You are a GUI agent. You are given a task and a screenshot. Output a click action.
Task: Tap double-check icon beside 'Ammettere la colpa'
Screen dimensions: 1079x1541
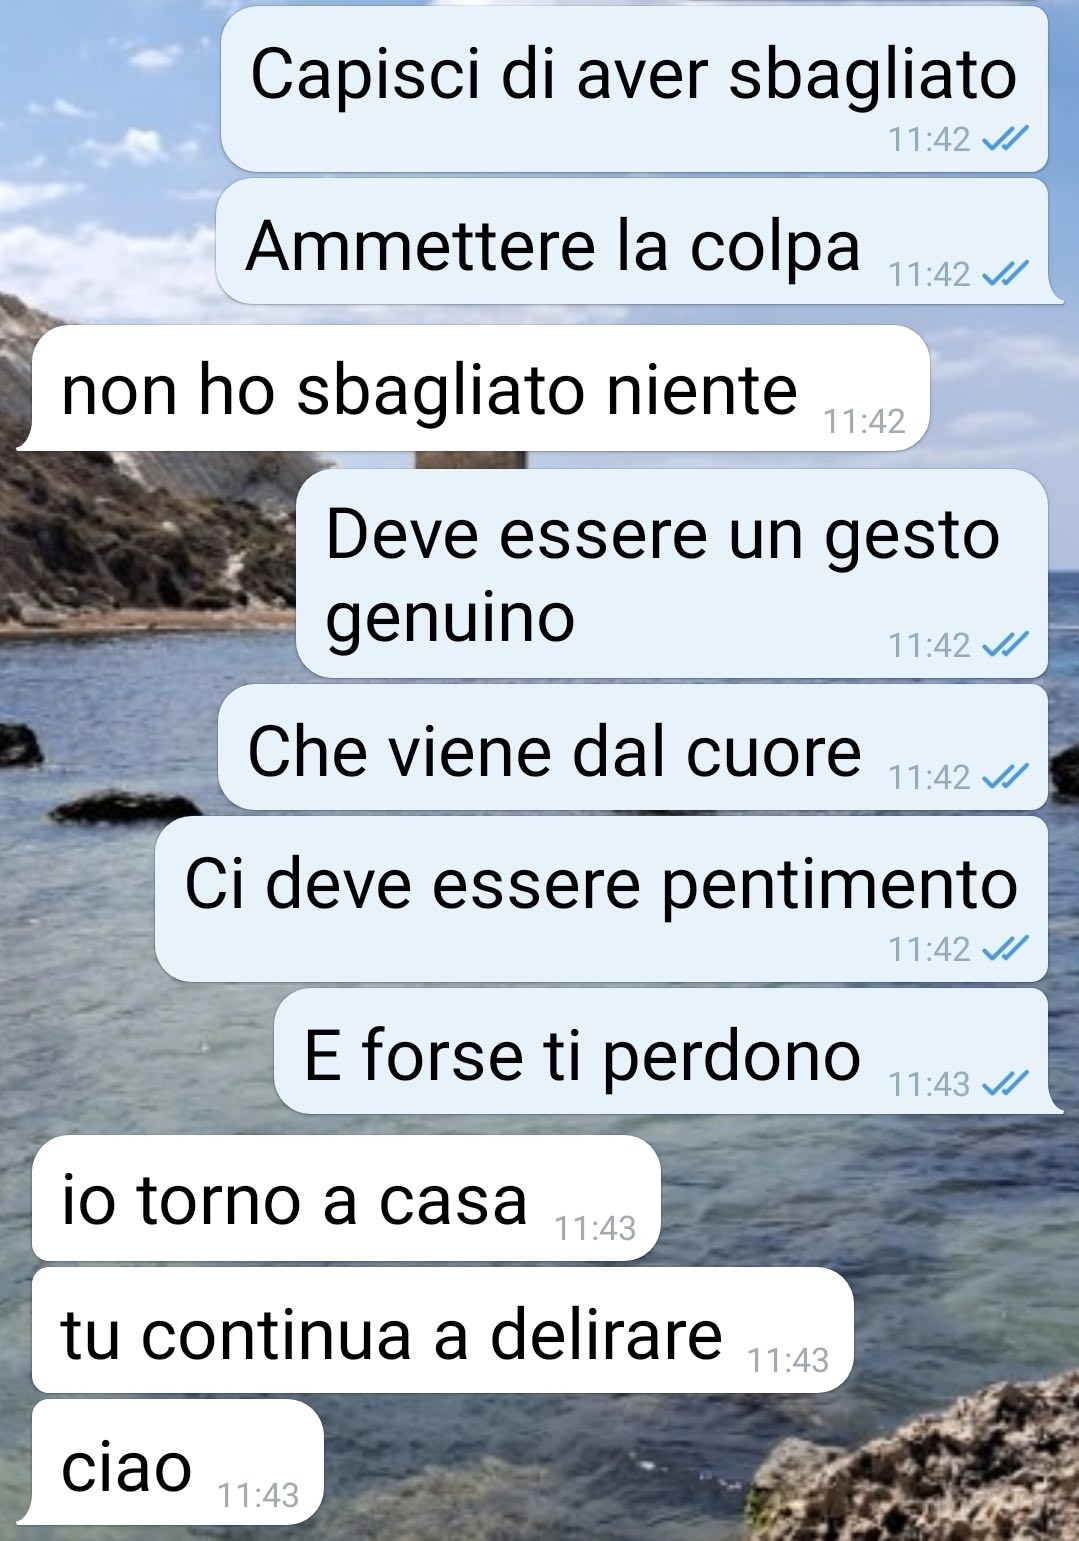(1005, 273)
